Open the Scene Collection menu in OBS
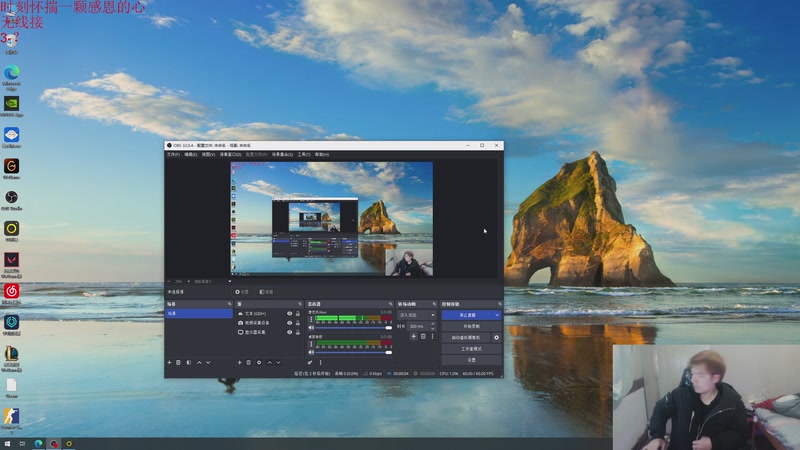This screenshot has height=450, width=800. pos(282,154)
